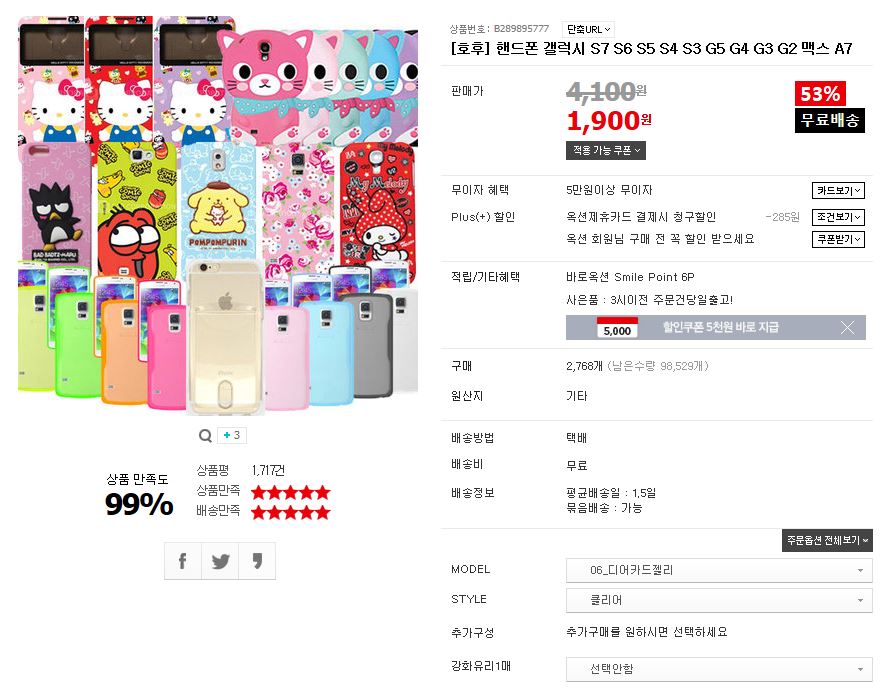Click the magnifier zoom icon under image

(x=206, y=435)
